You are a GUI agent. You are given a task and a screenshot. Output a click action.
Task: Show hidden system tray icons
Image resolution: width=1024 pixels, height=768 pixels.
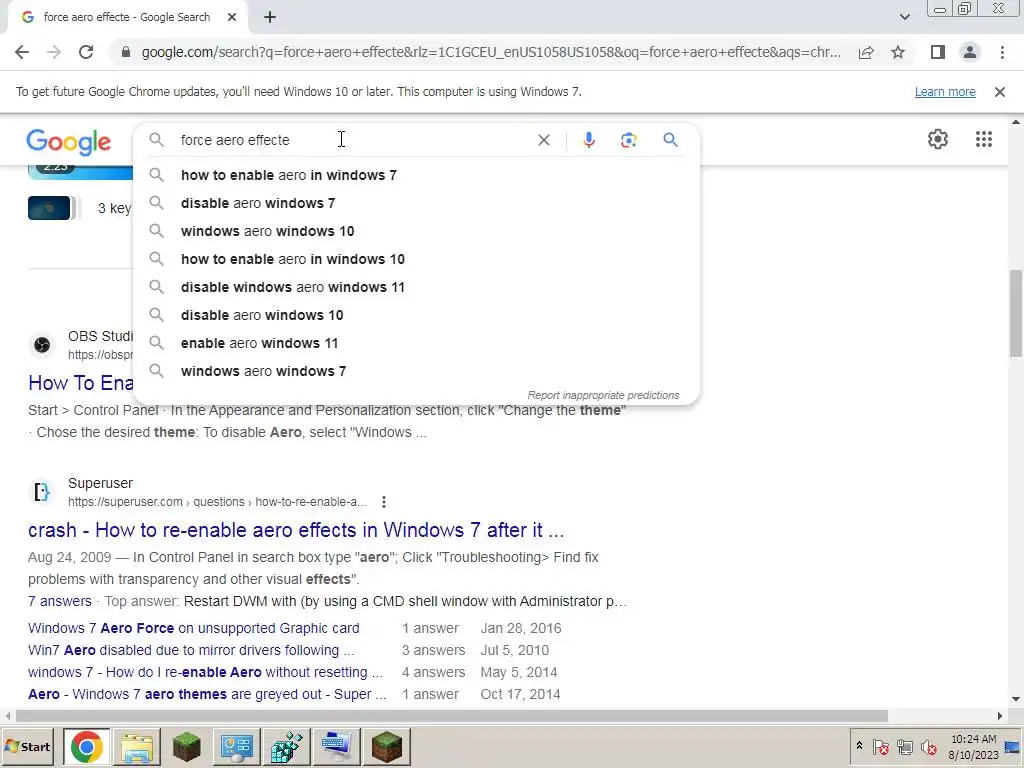pos(859,746)
